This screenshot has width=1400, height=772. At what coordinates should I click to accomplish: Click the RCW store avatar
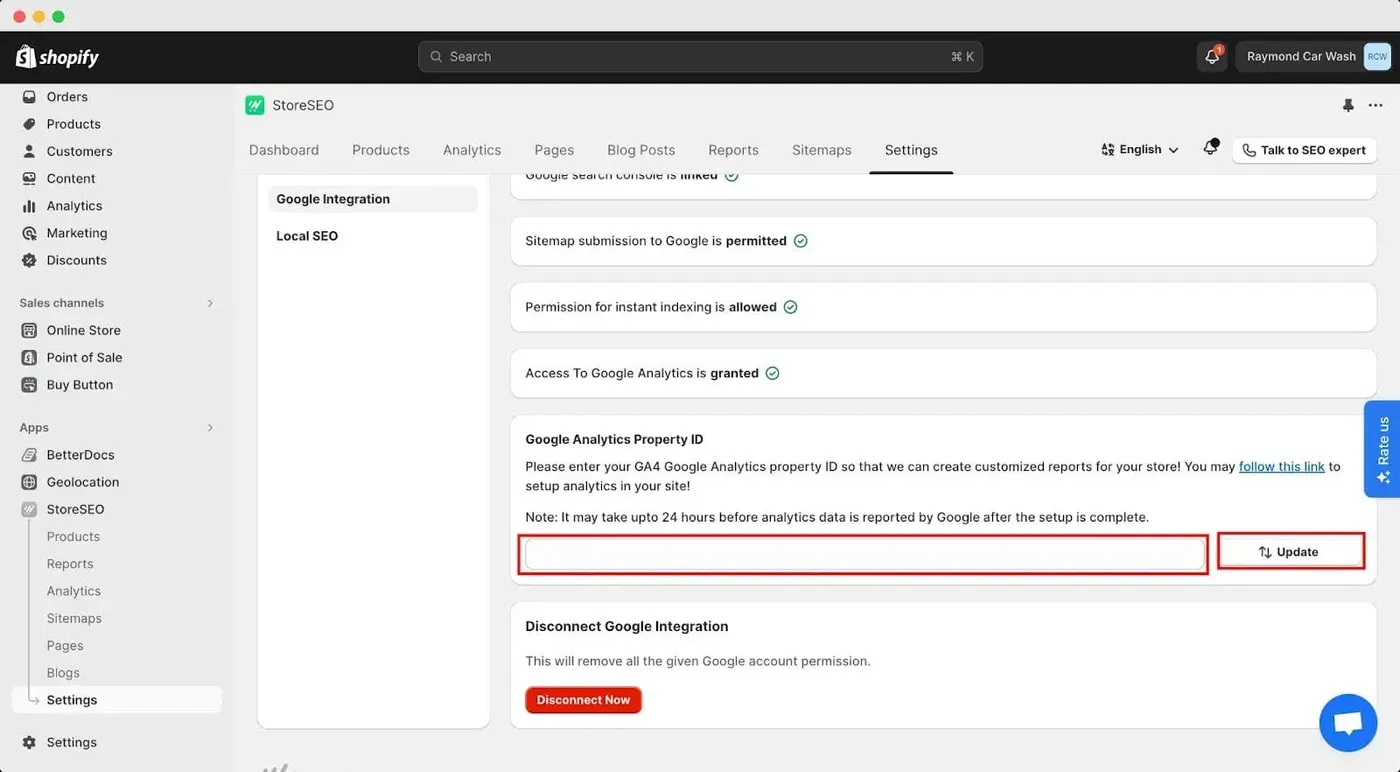click(x=1377, y=57)
